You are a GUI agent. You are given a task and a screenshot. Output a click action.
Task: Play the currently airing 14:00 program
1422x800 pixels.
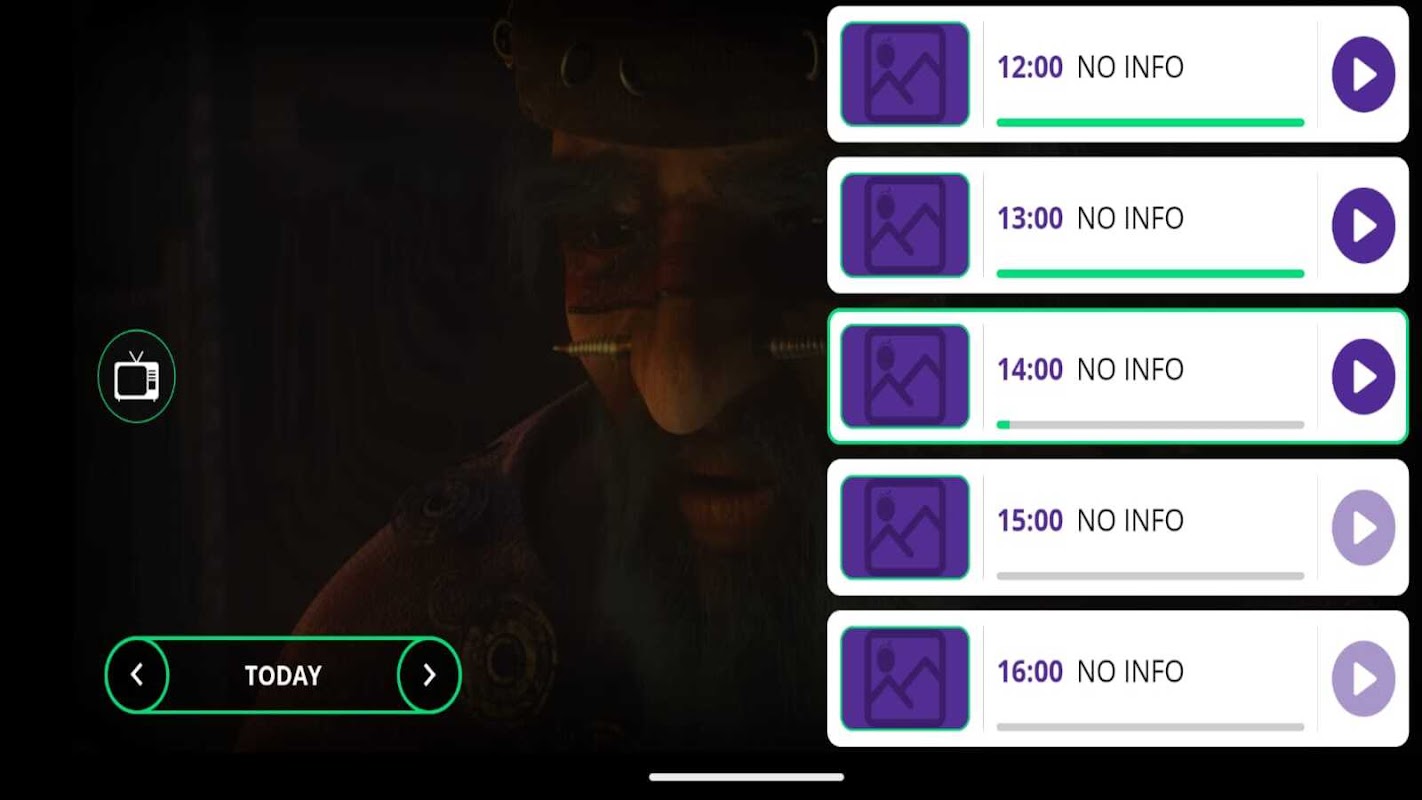(1363, 376)
